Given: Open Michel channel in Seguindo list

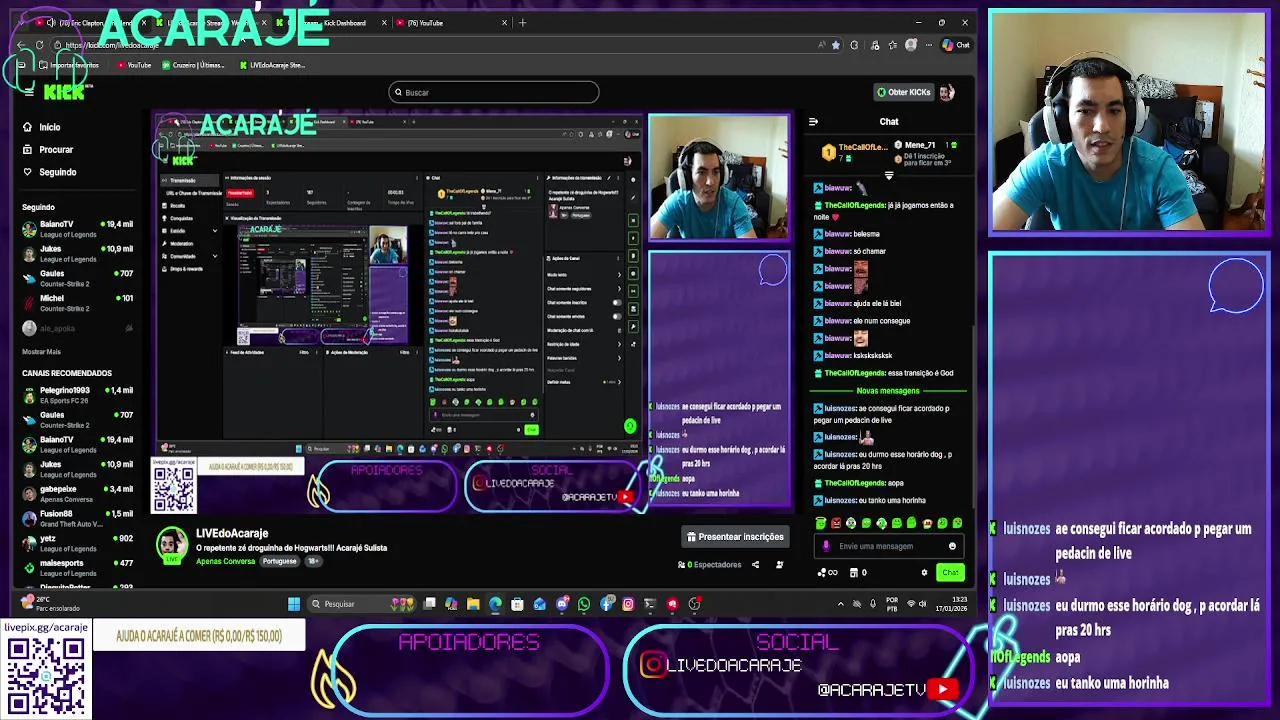Looking at the screenshot, I should tap(78, 303).
